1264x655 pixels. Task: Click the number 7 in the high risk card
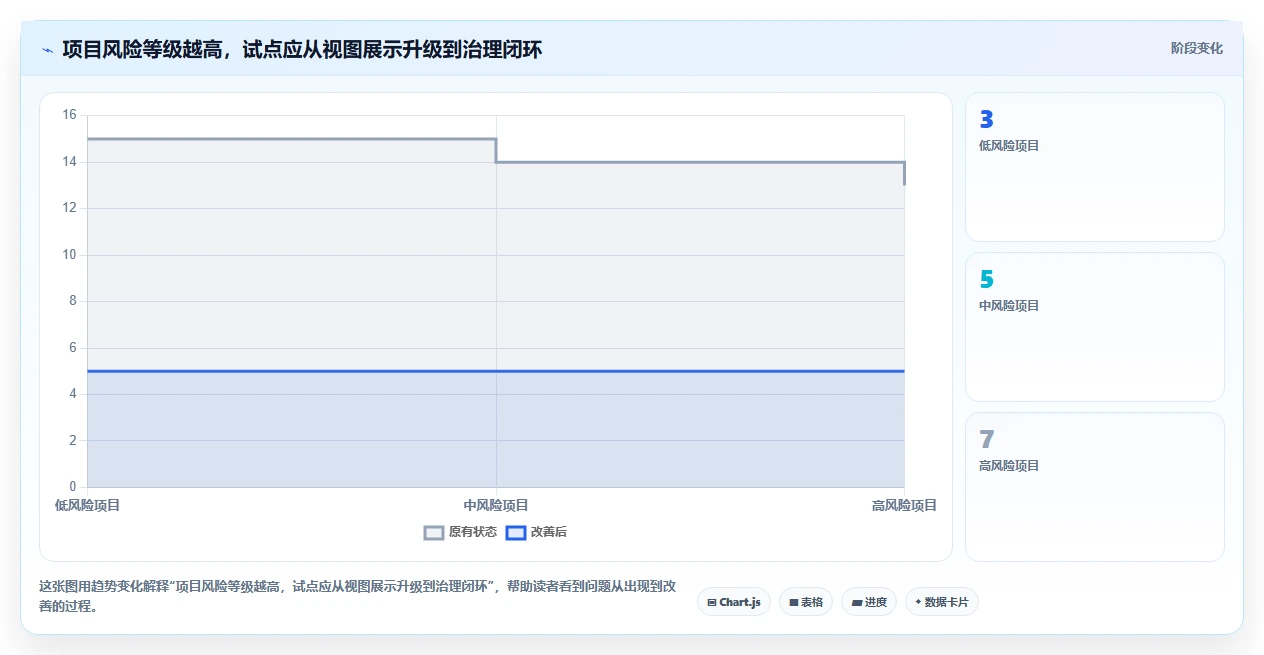986,440
